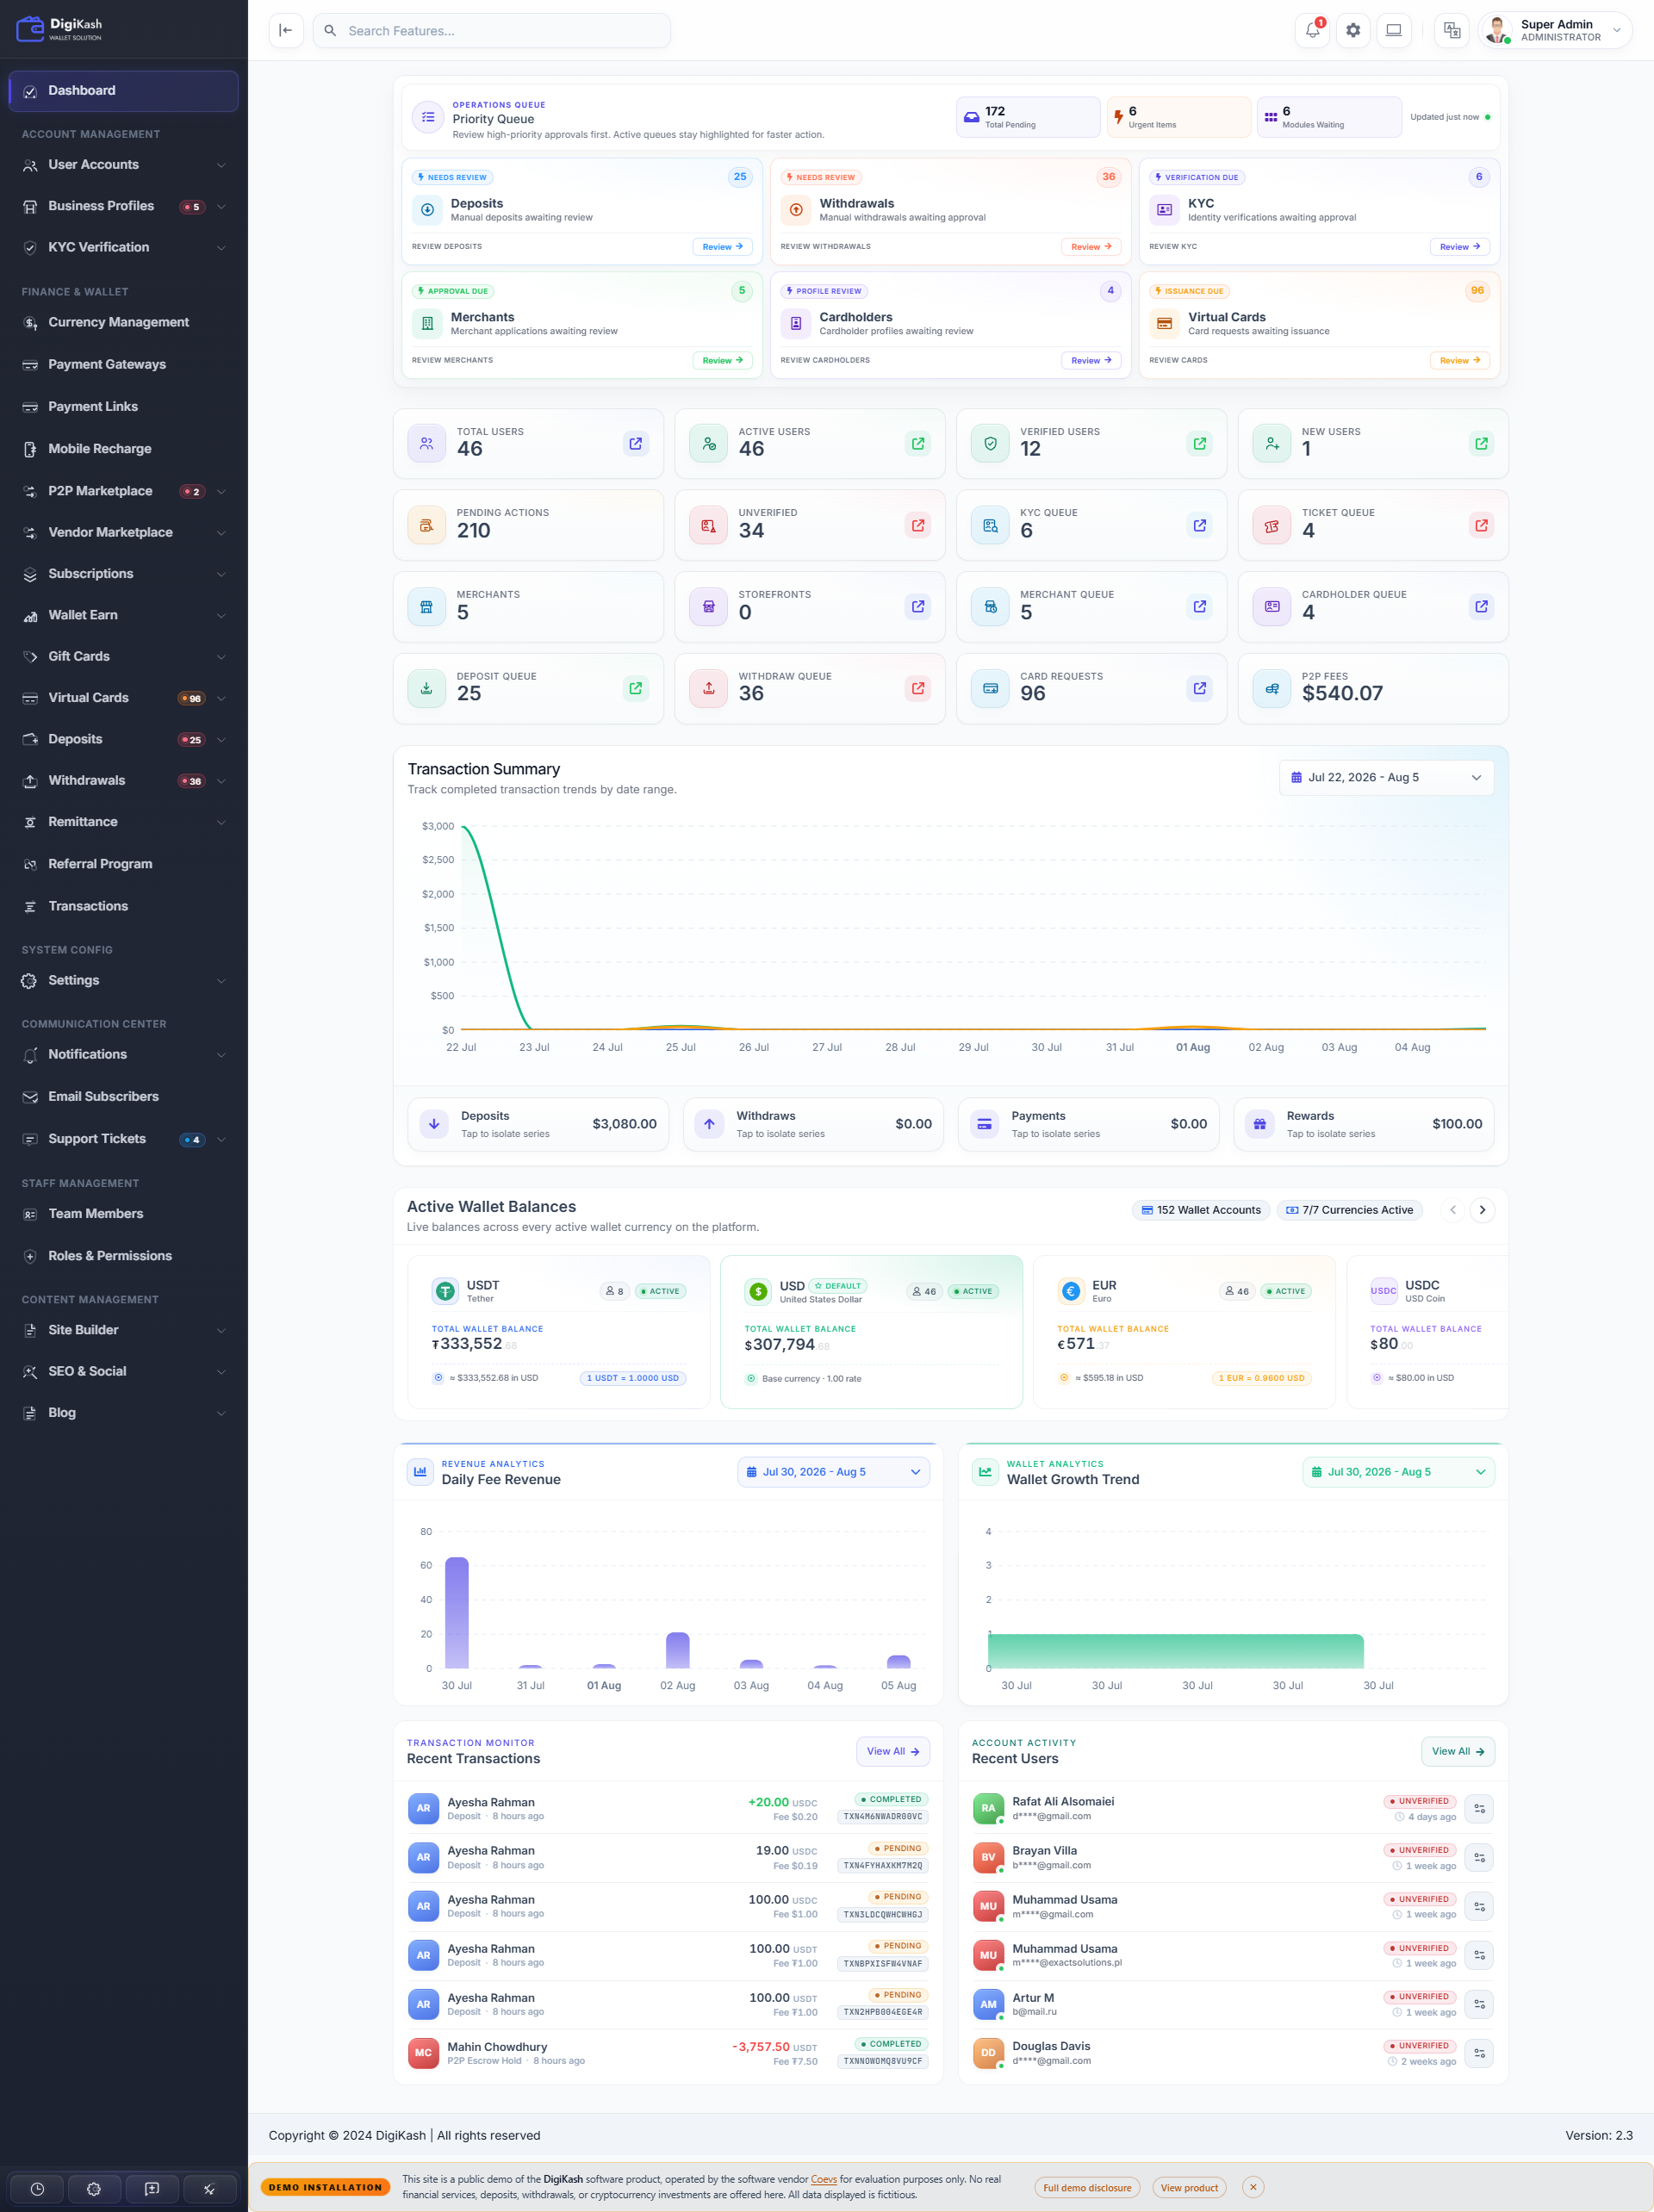Collapse sidebar with the arrow icon

[x=286, y=31]
